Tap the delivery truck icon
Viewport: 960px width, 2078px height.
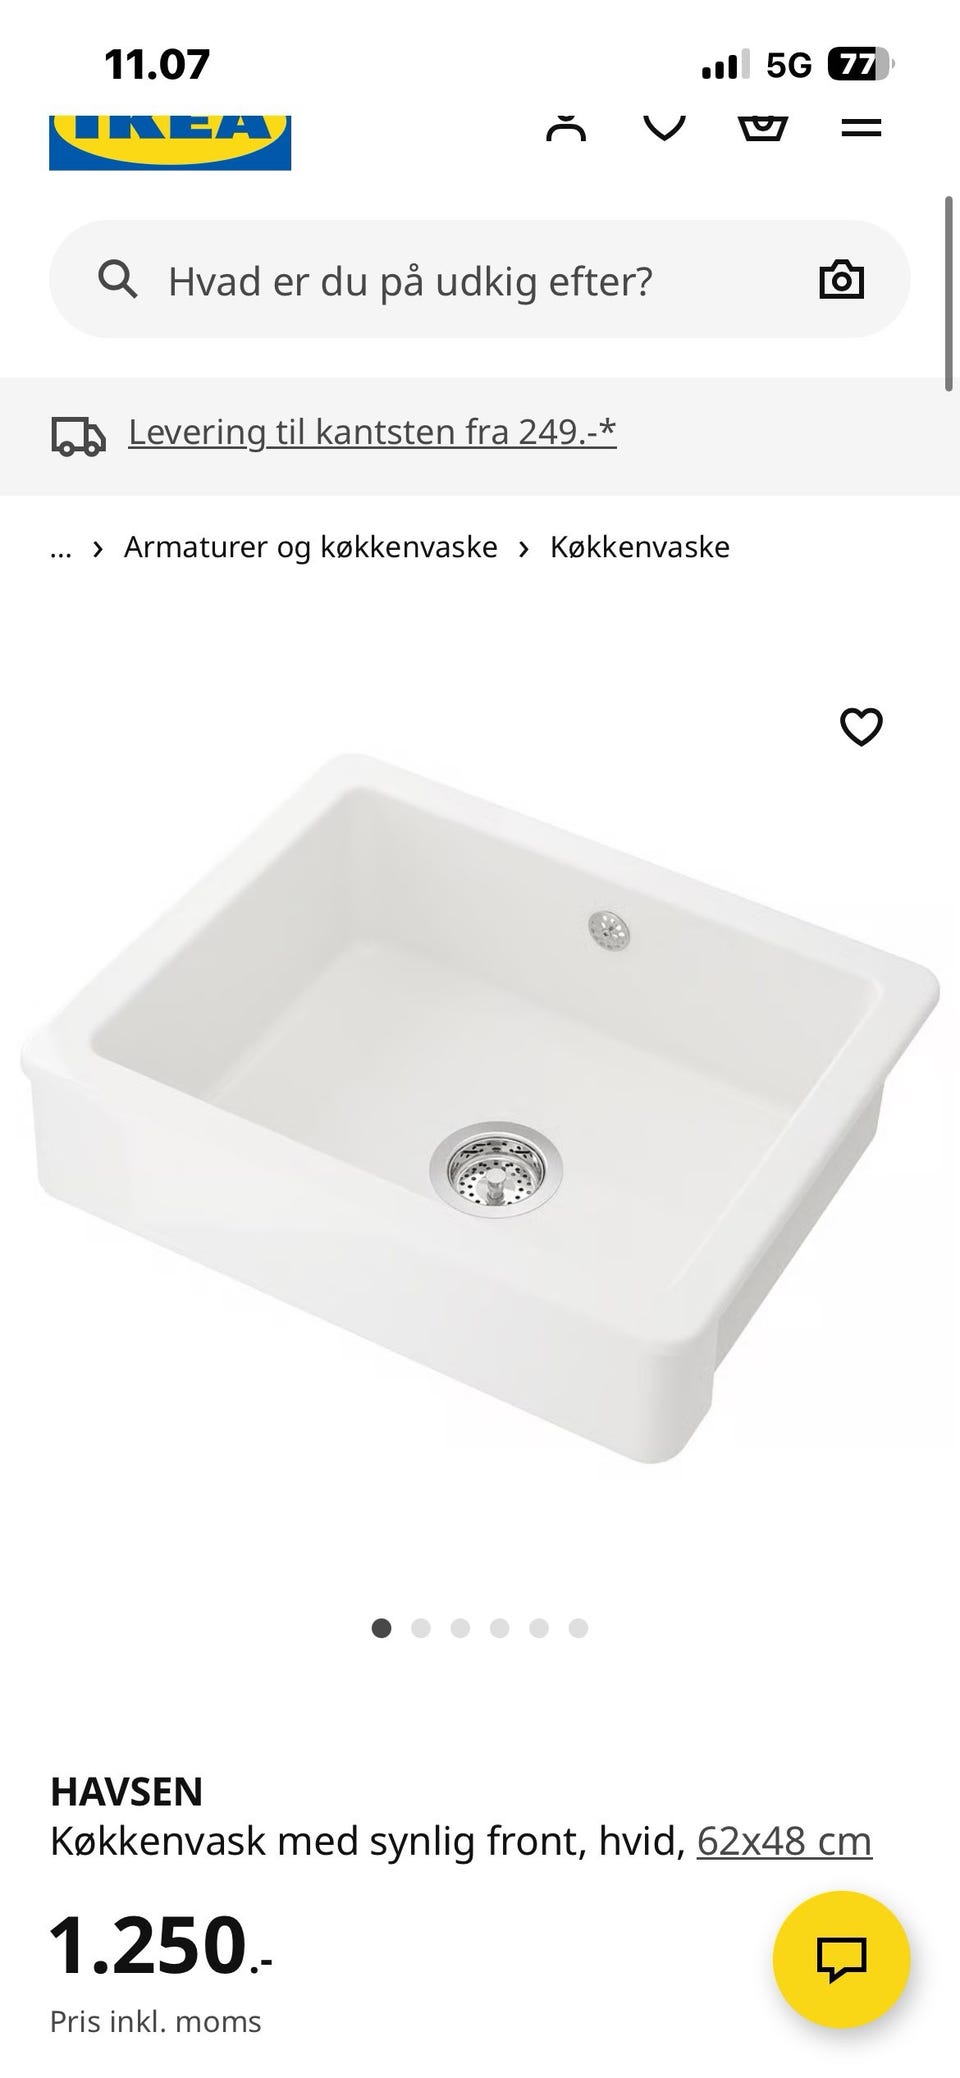coord(78,436)
